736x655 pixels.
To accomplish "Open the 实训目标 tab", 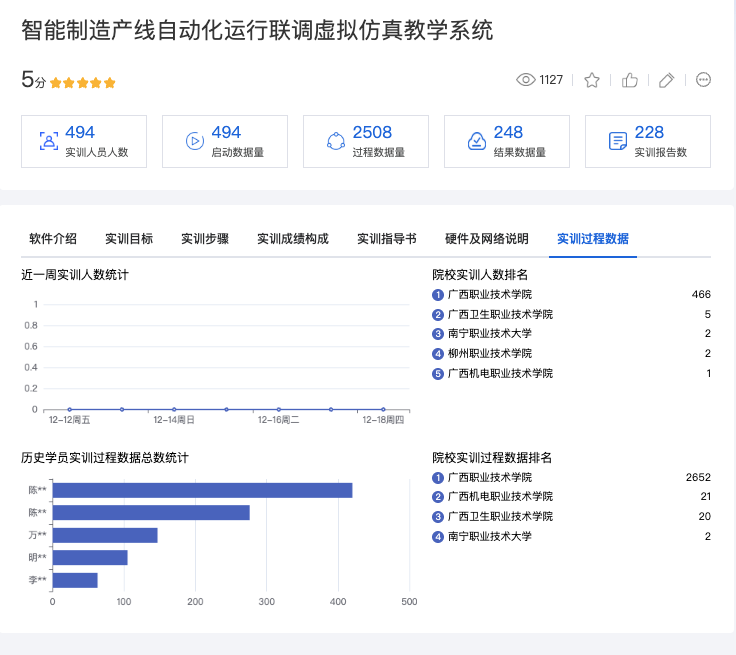I will pos(129,239).
